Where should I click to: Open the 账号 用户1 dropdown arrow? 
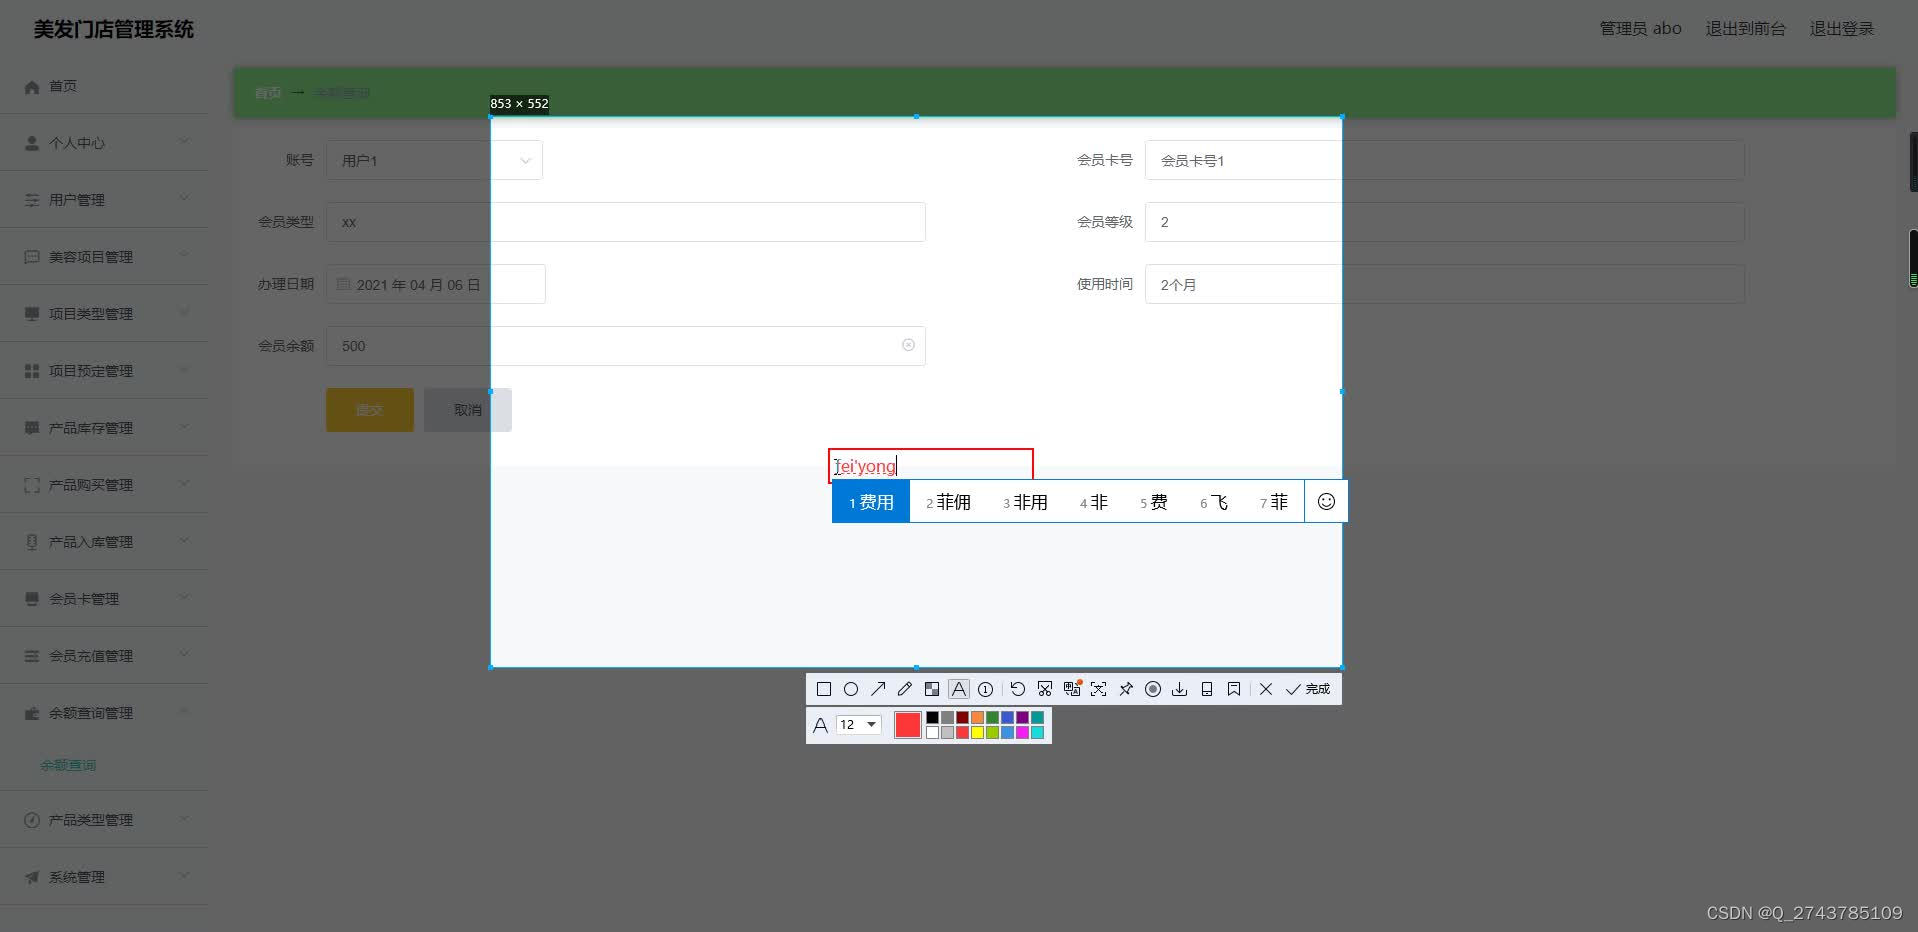(525, 160)
